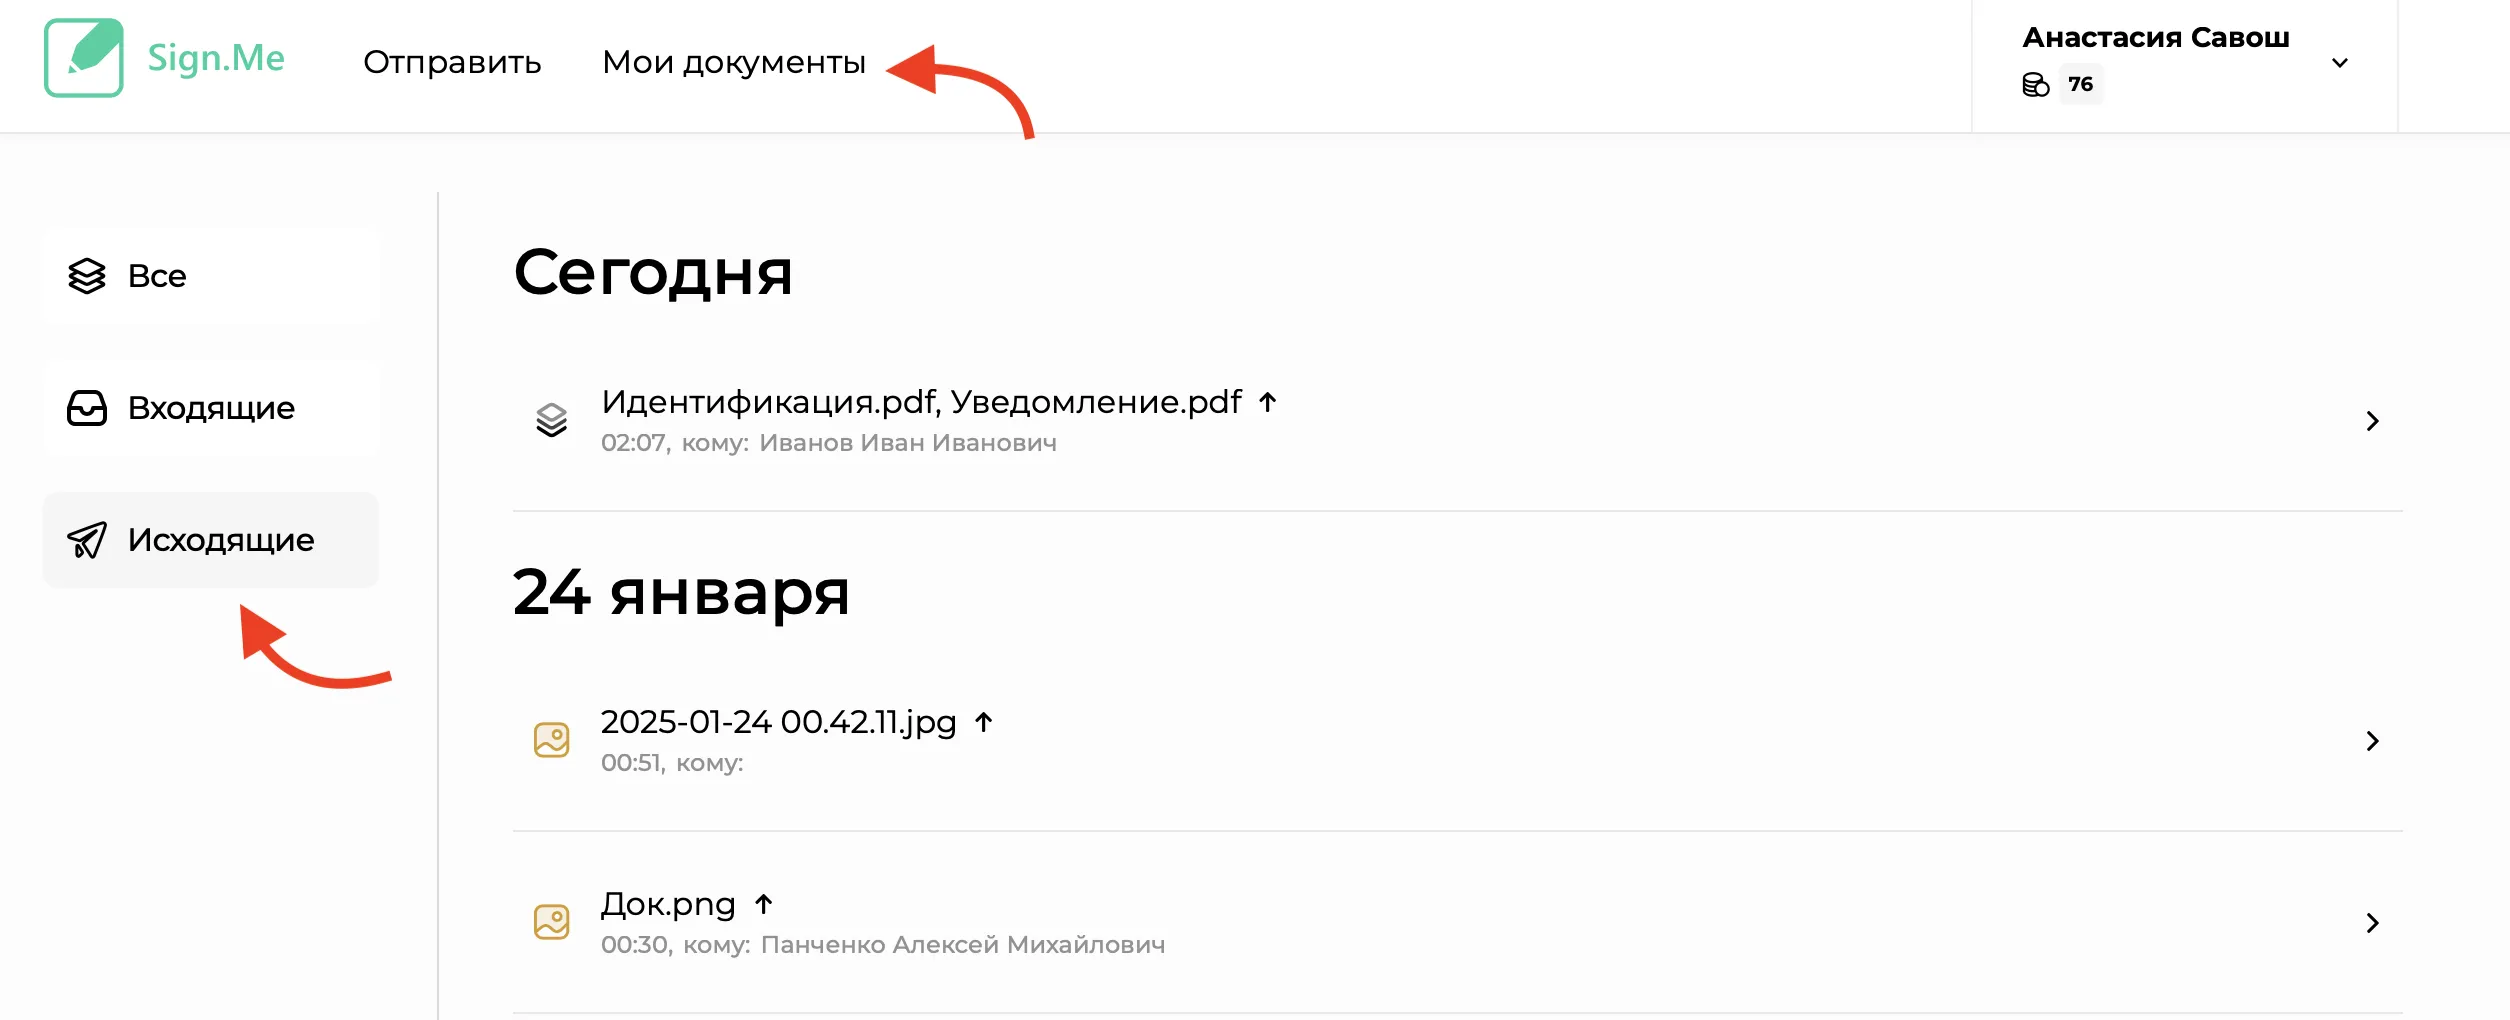This screenshot has width=2510, height=1020.
Task: Open the Док.png document title
Action: coord(668,904)
